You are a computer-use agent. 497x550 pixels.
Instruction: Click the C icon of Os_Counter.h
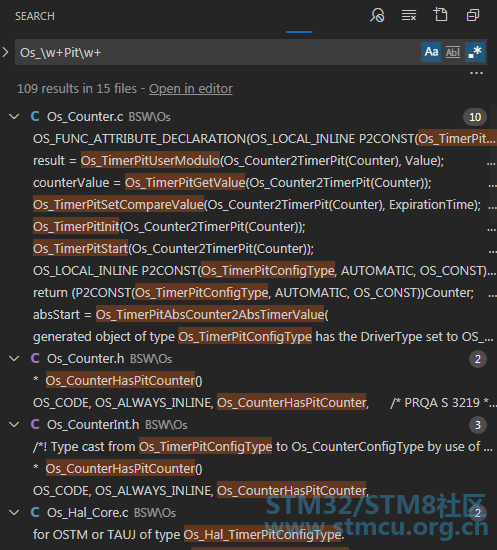tap(35, 359)
